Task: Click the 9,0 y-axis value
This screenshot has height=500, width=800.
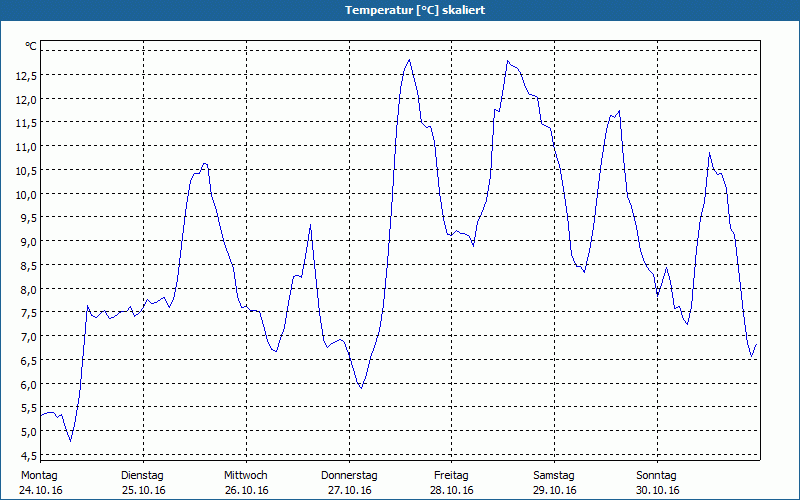Action: click(29, 242)
